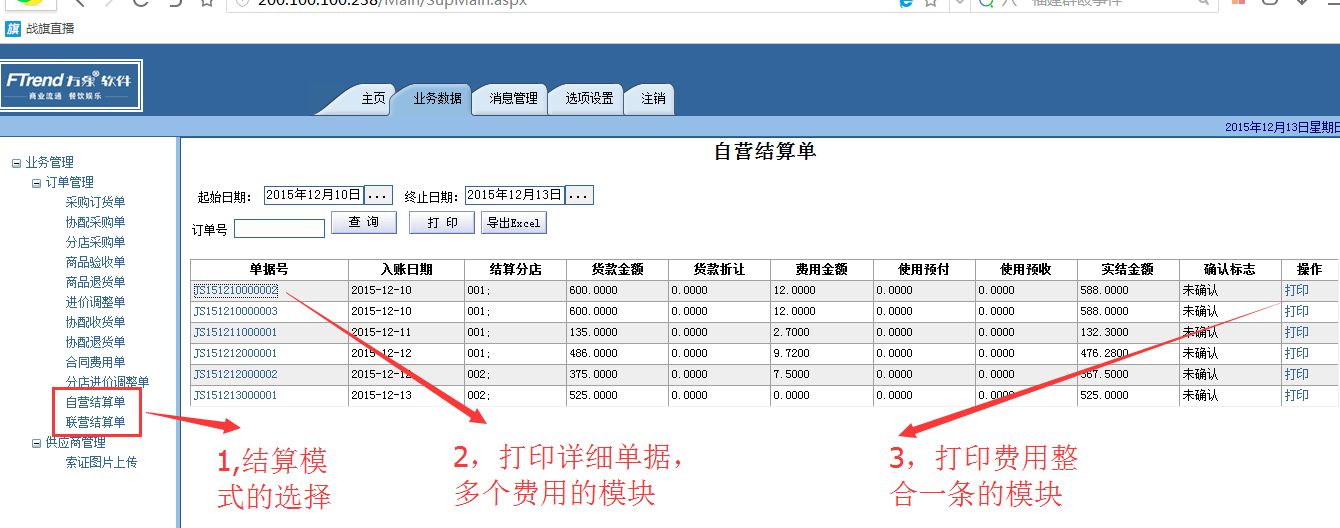Open bill JS151211000001 details

(235, 332)
